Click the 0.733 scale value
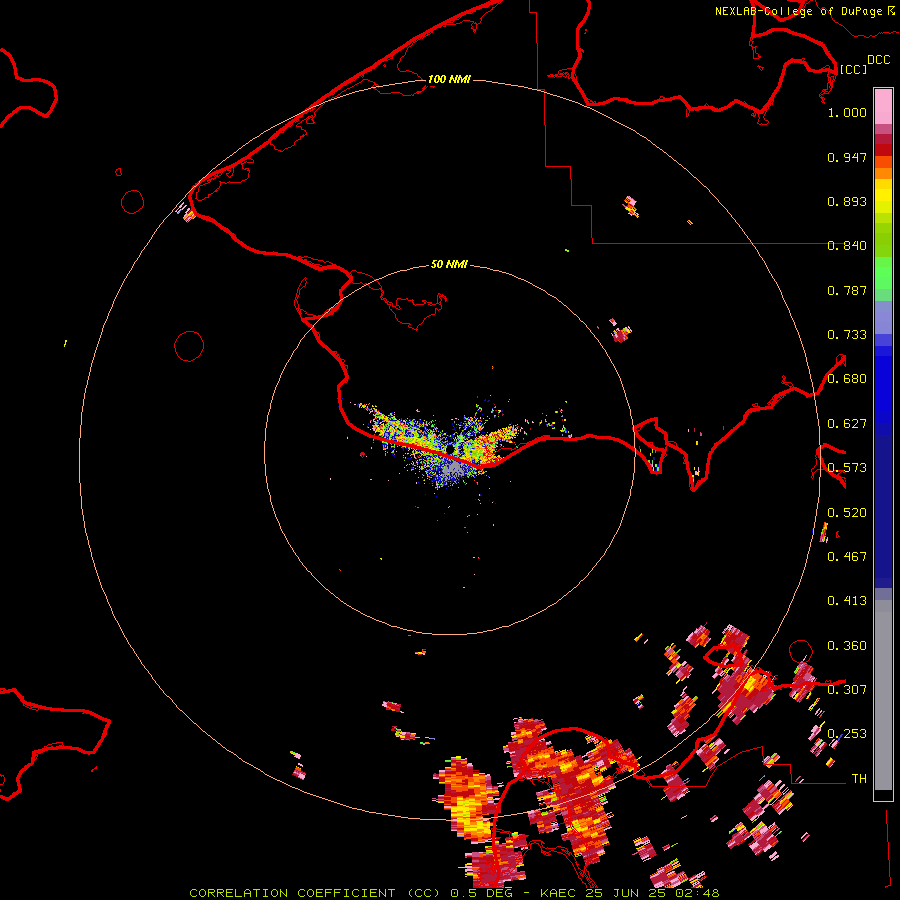Screen dimensions: 900x900 tap(847, 335)
